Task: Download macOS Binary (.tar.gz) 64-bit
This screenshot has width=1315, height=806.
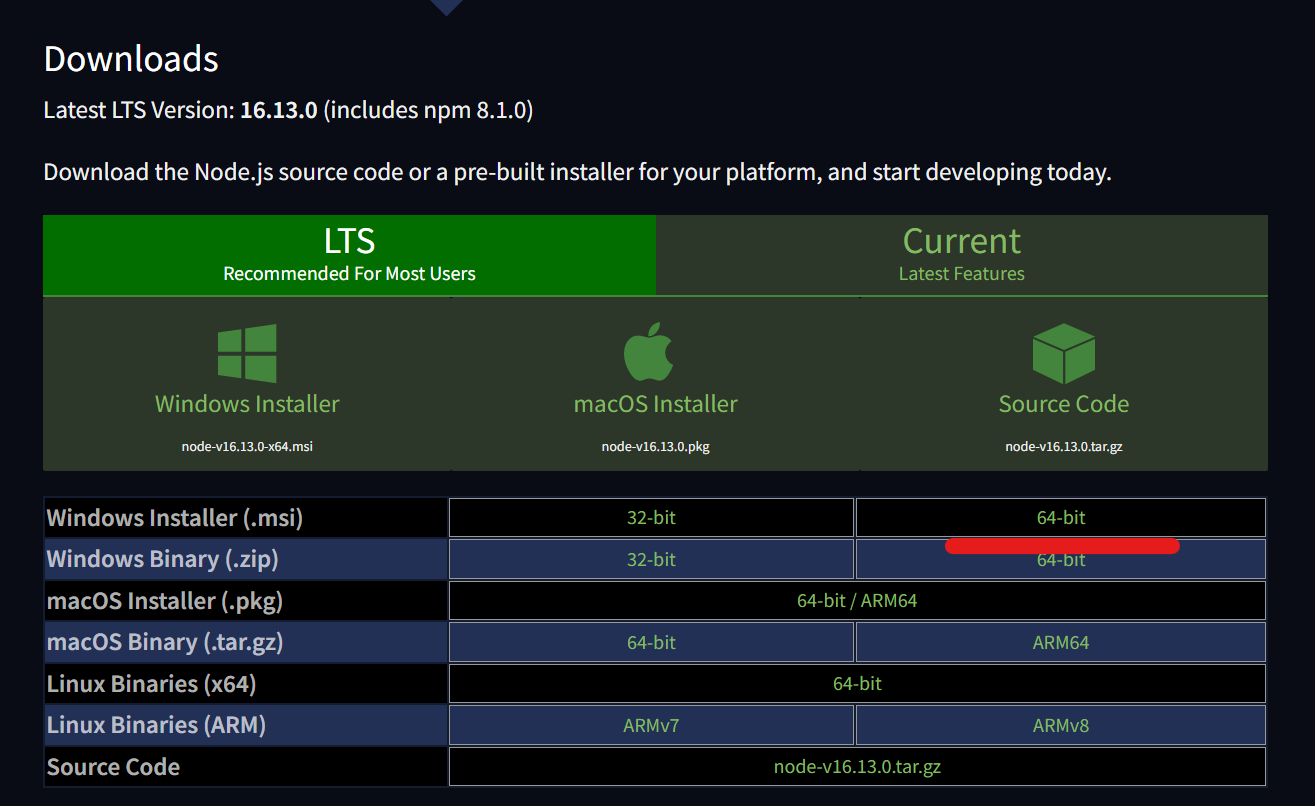Action: click(651, 643)
